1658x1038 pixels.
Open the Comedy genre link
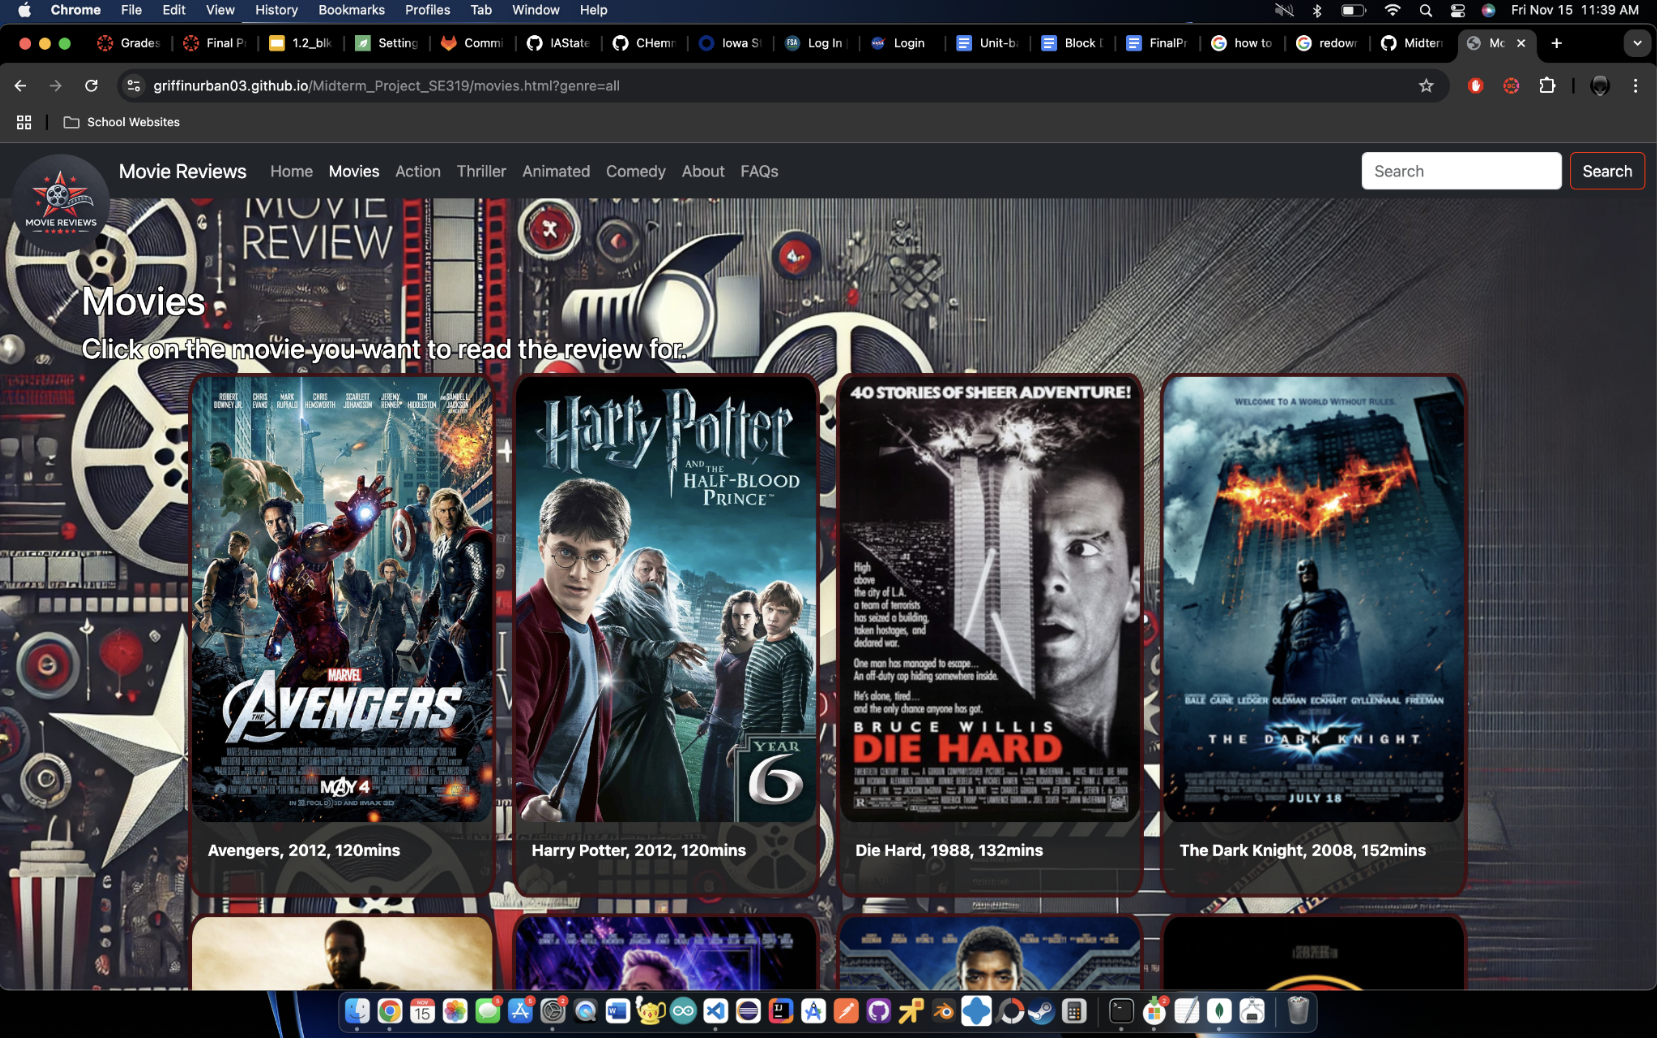(636, 171)
